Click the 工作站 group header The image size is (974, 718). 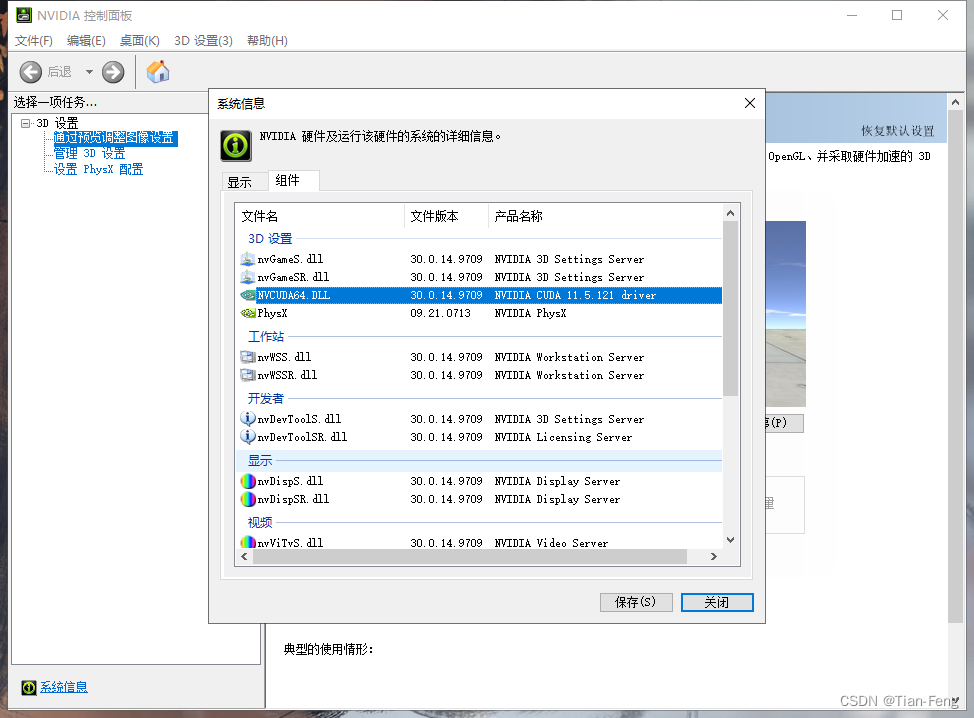click(x=266, y=337)
